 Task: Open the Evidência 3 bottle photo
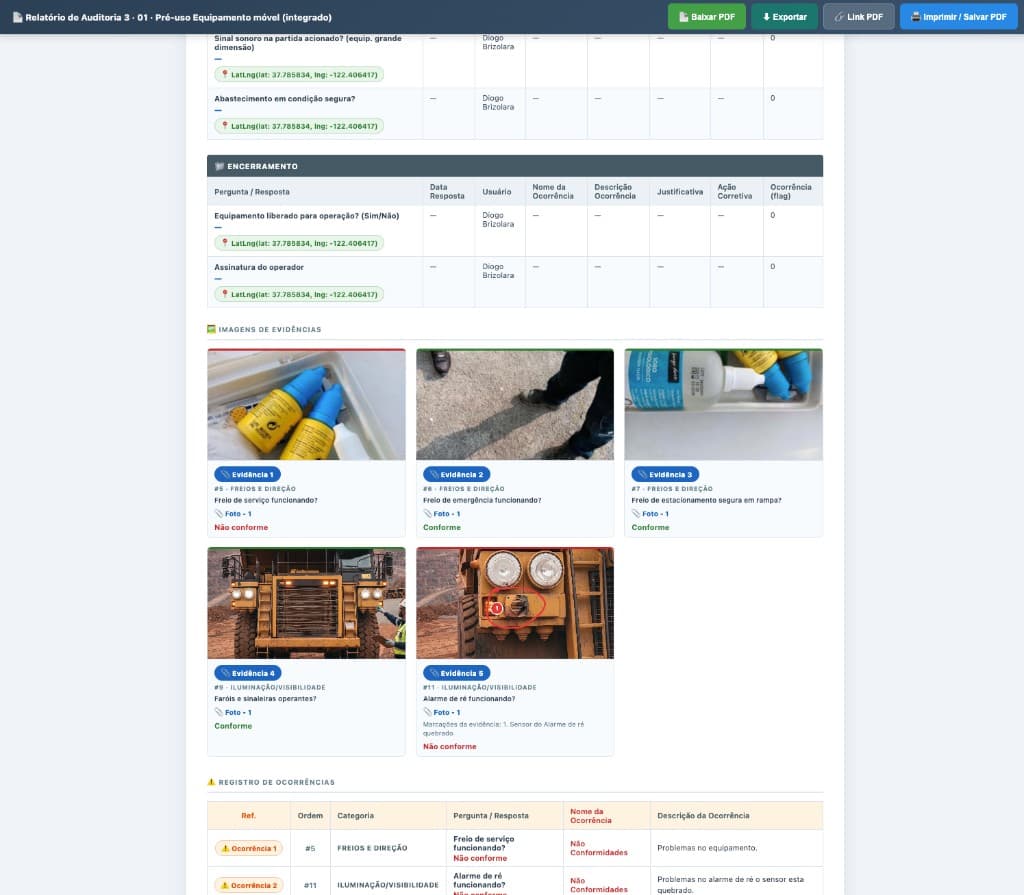tap(724, 404)
